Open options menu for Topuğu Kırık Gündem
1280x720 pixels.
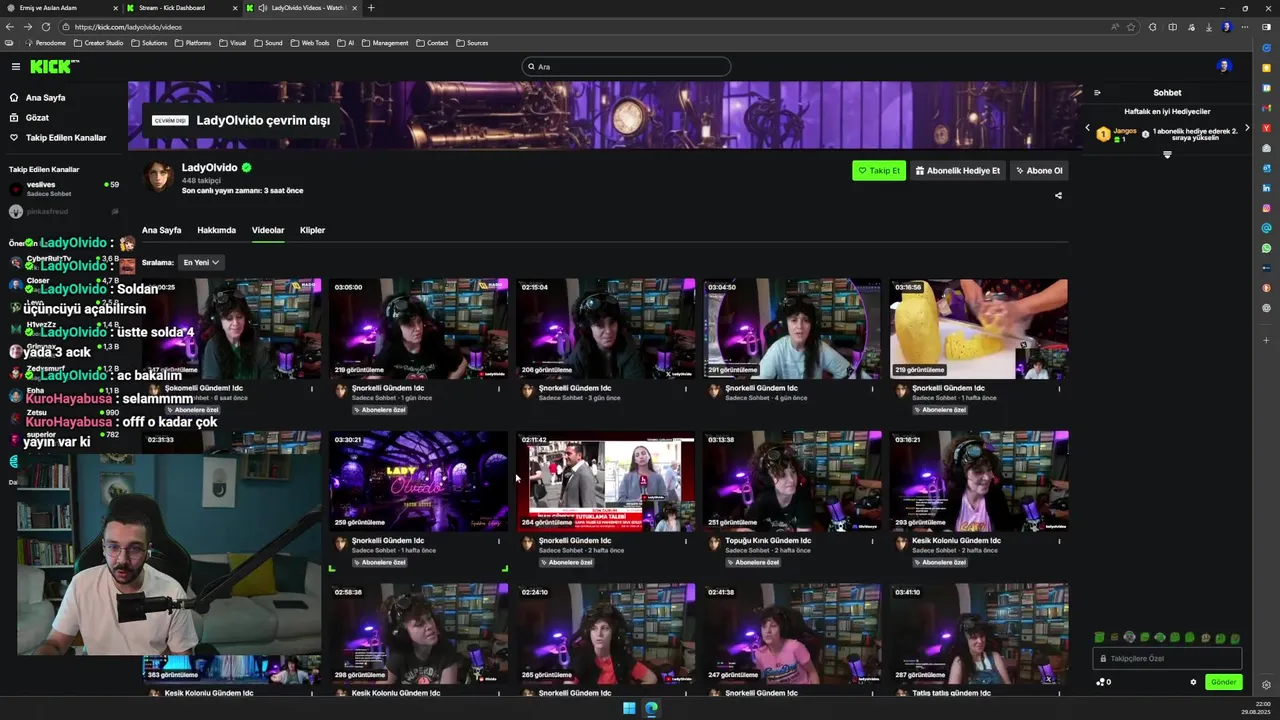872,541
